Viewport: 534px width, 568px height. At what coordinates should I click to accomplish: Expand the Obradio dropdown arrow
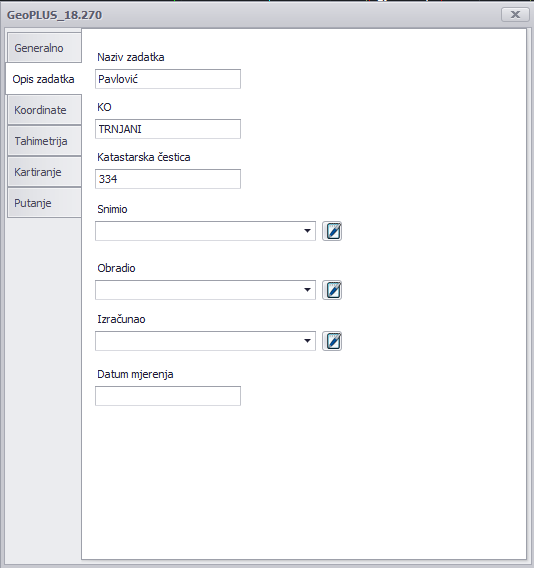[307, 290]
